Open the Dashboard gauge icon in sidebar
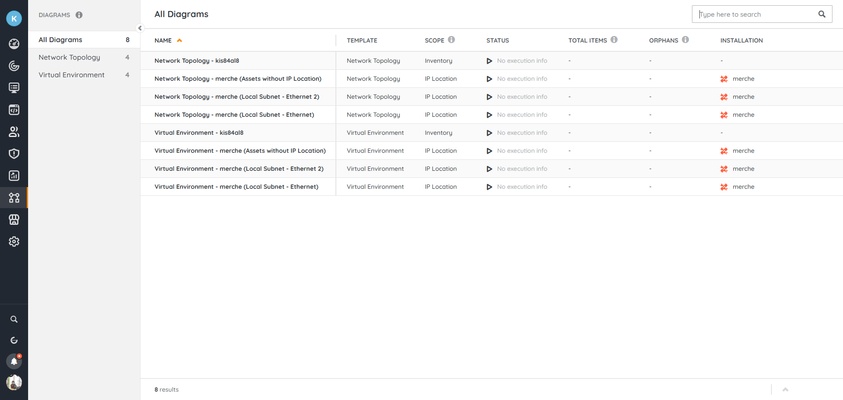 pyautogui.click(x=14, y=44)
